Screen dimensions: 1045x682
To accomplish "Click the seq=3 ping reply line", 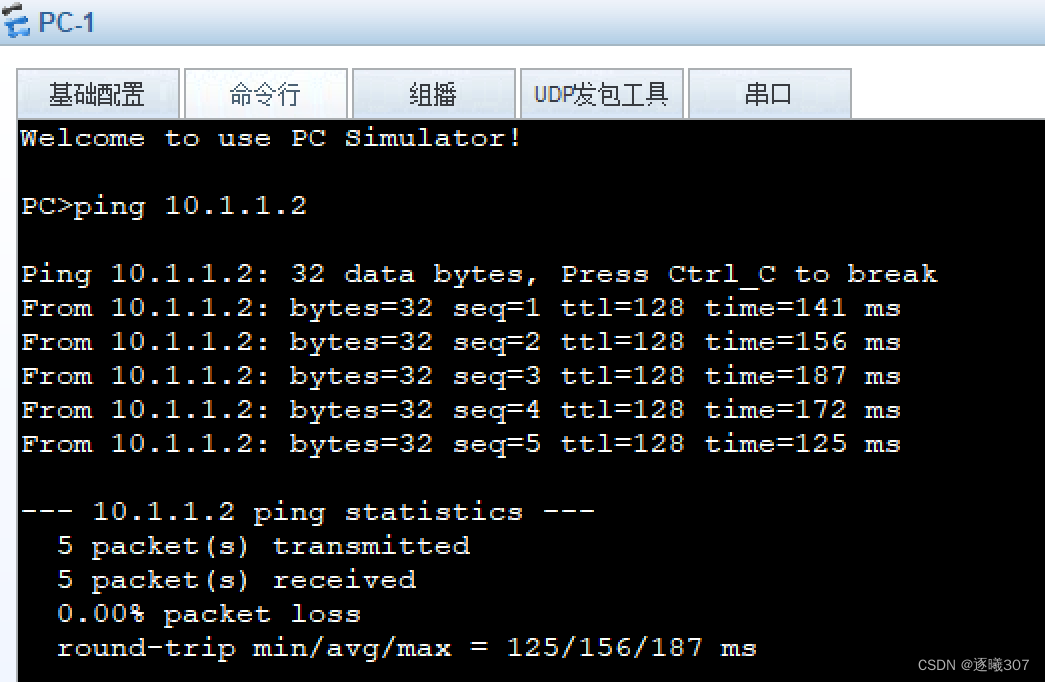I will pos(460,375).
